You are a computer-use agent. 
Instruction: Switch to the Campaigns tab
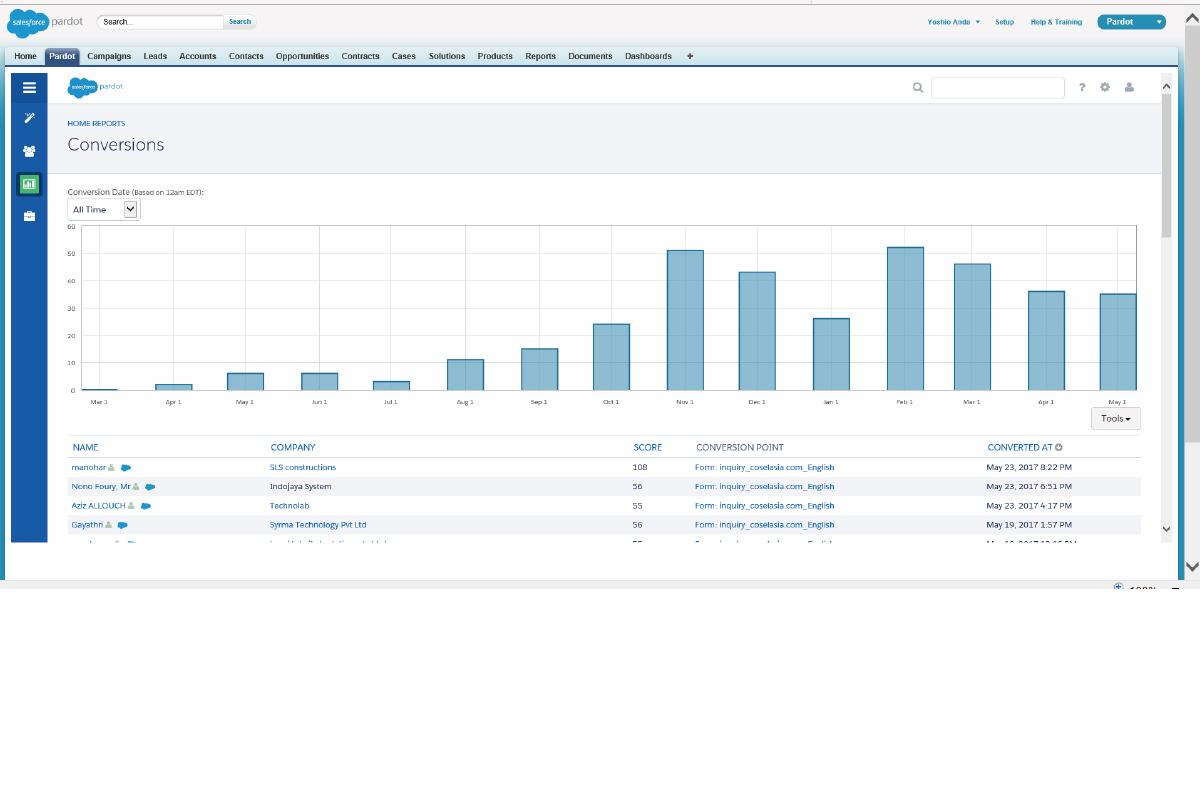coord(109,56)
